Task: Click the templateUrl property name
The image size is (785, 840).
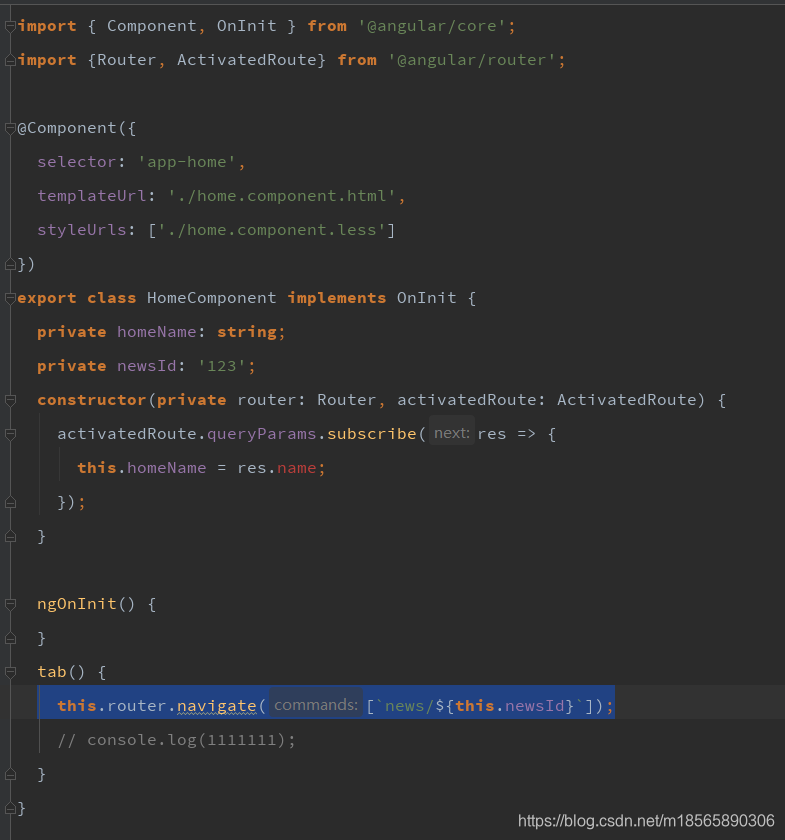Action: tap(92, 196)
